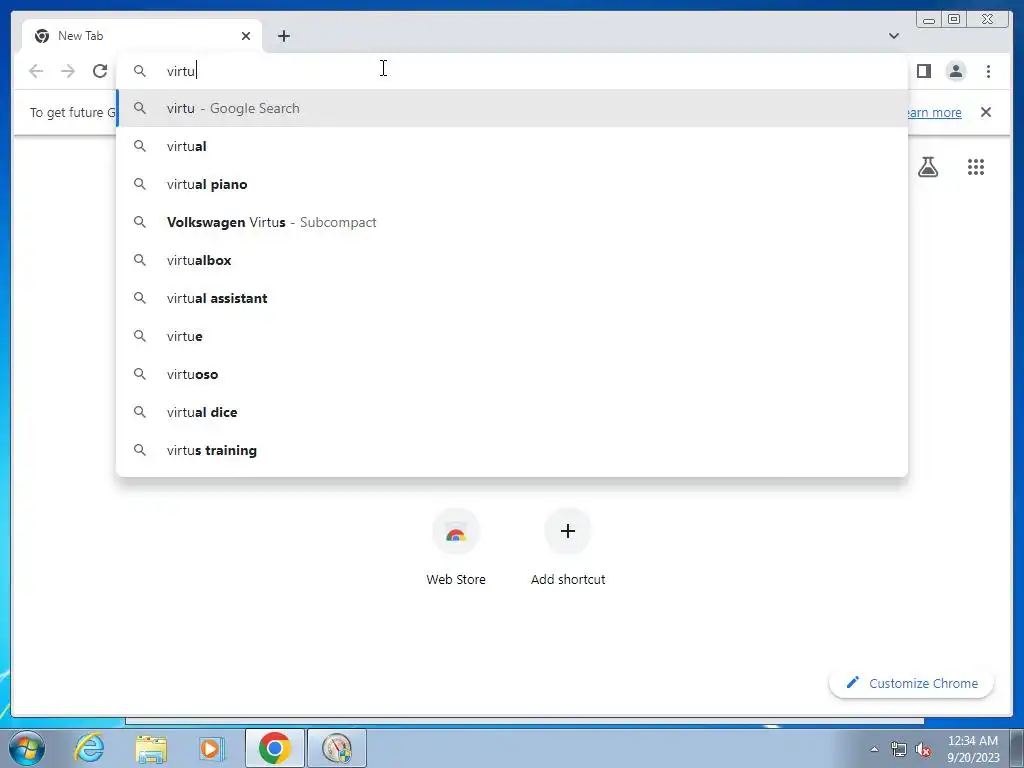Choose the 'virtuoso' suggestion
Image resolution: width=1024 pixels, height=768 pixels.
(512, 374)
